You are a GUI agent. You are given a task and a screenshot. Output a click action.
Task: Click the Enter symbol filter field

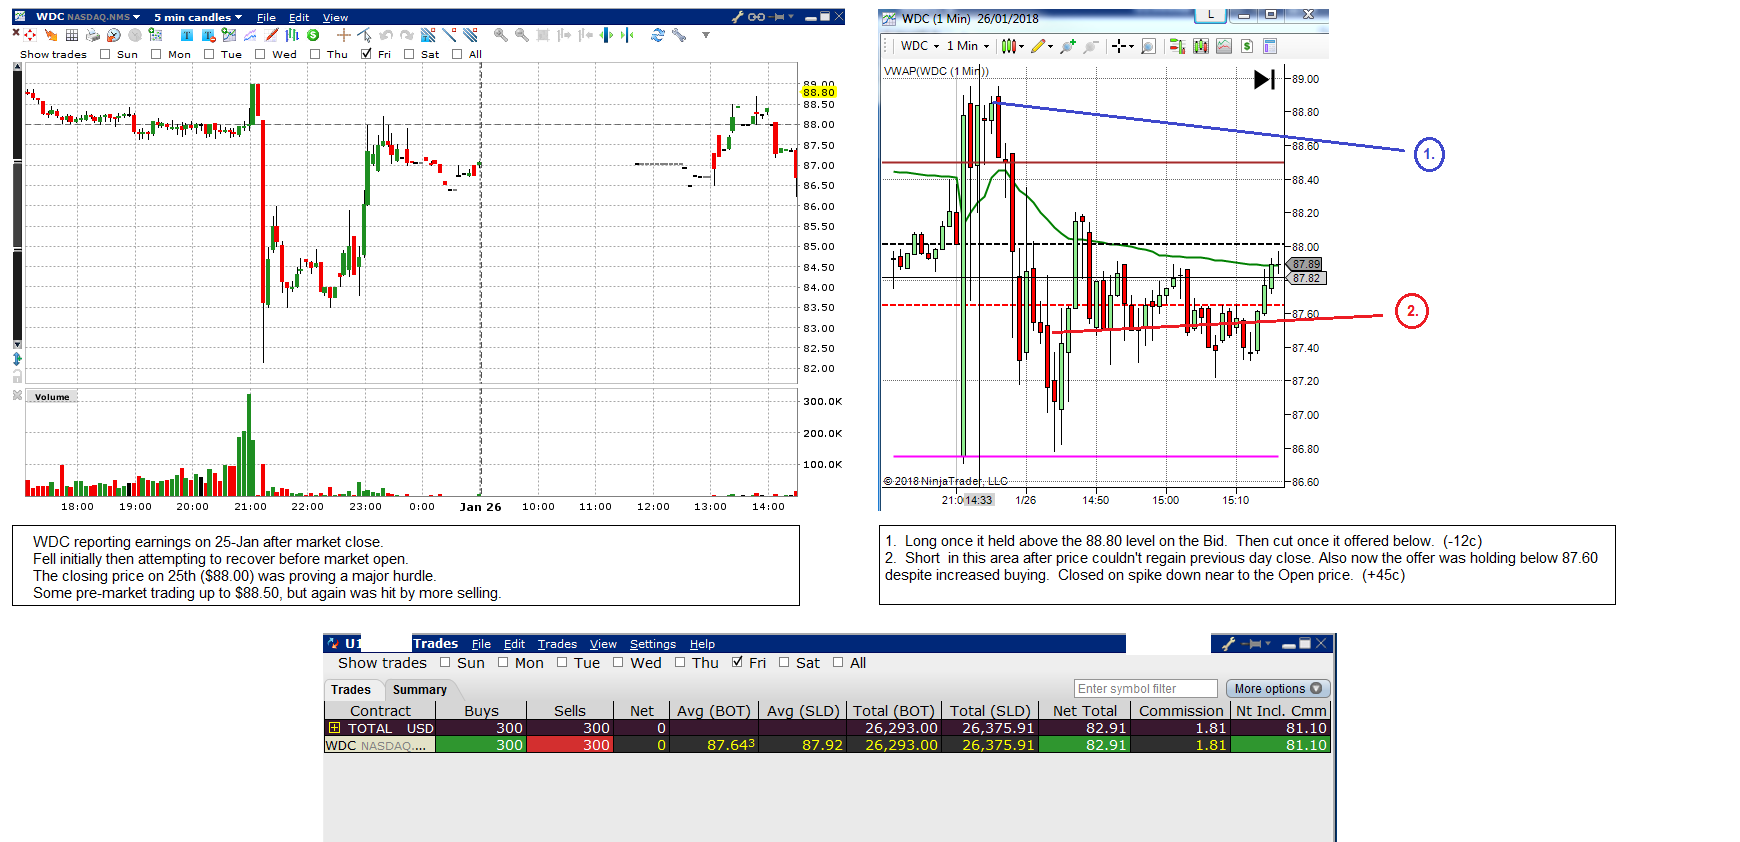1146,689
